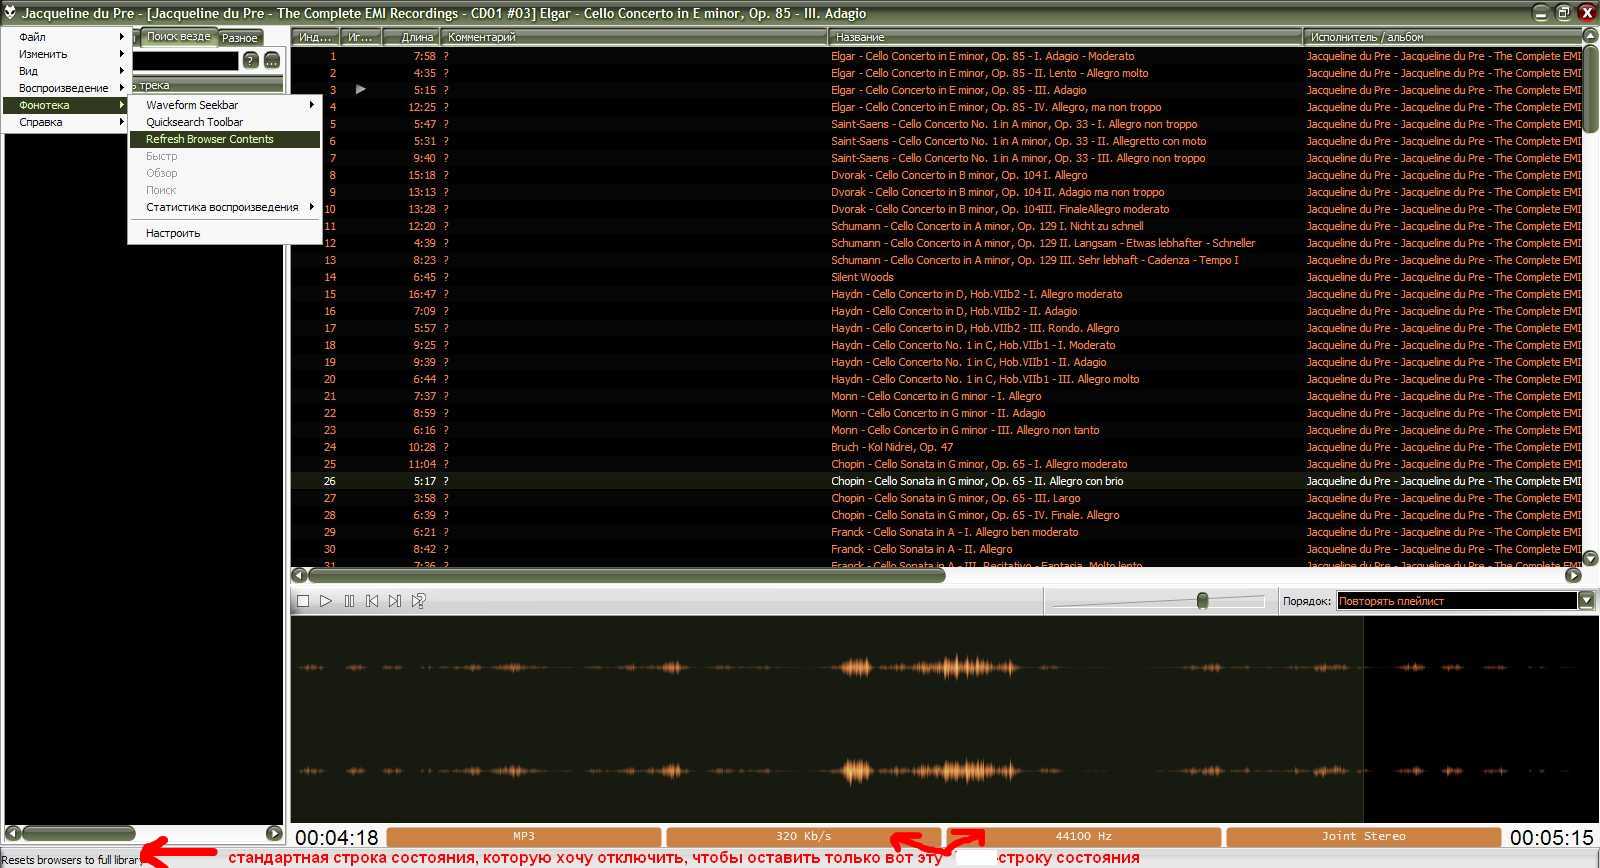
Task: Open the foobar2000 alien icon in title bar
Action: coord(10,13)
